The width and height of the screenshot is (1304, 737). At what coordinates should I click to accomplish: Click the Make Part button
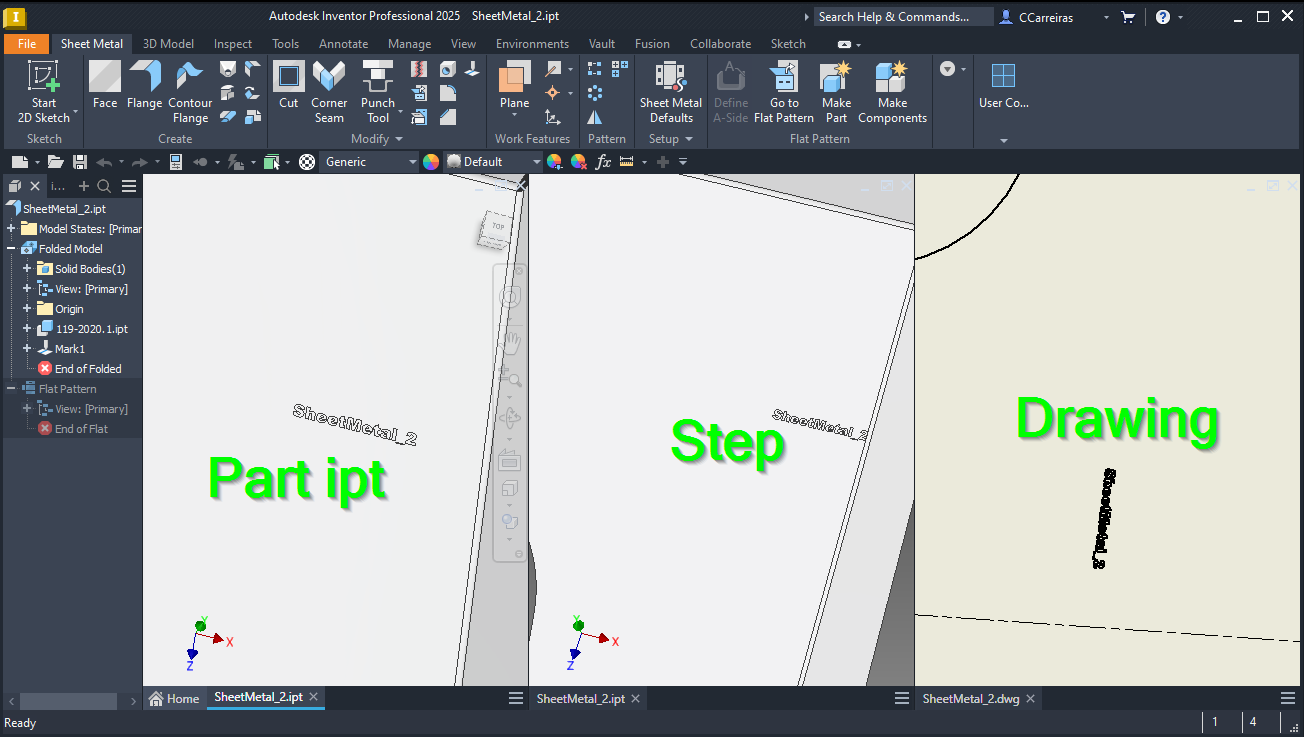click(836, 88)
